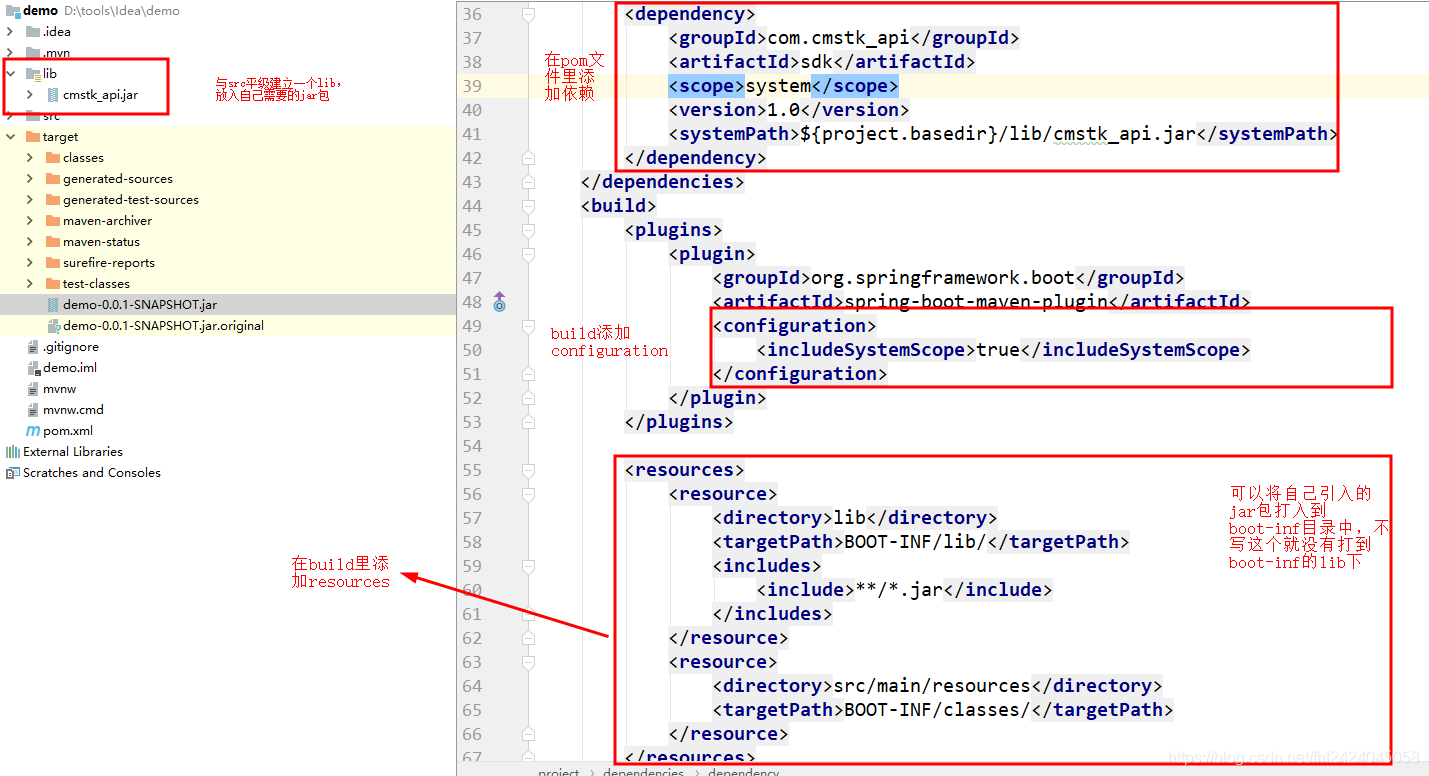The image size is (1429, 776).
Task: Click line number 39 in gutter
Action: click(x=471, y=86)
